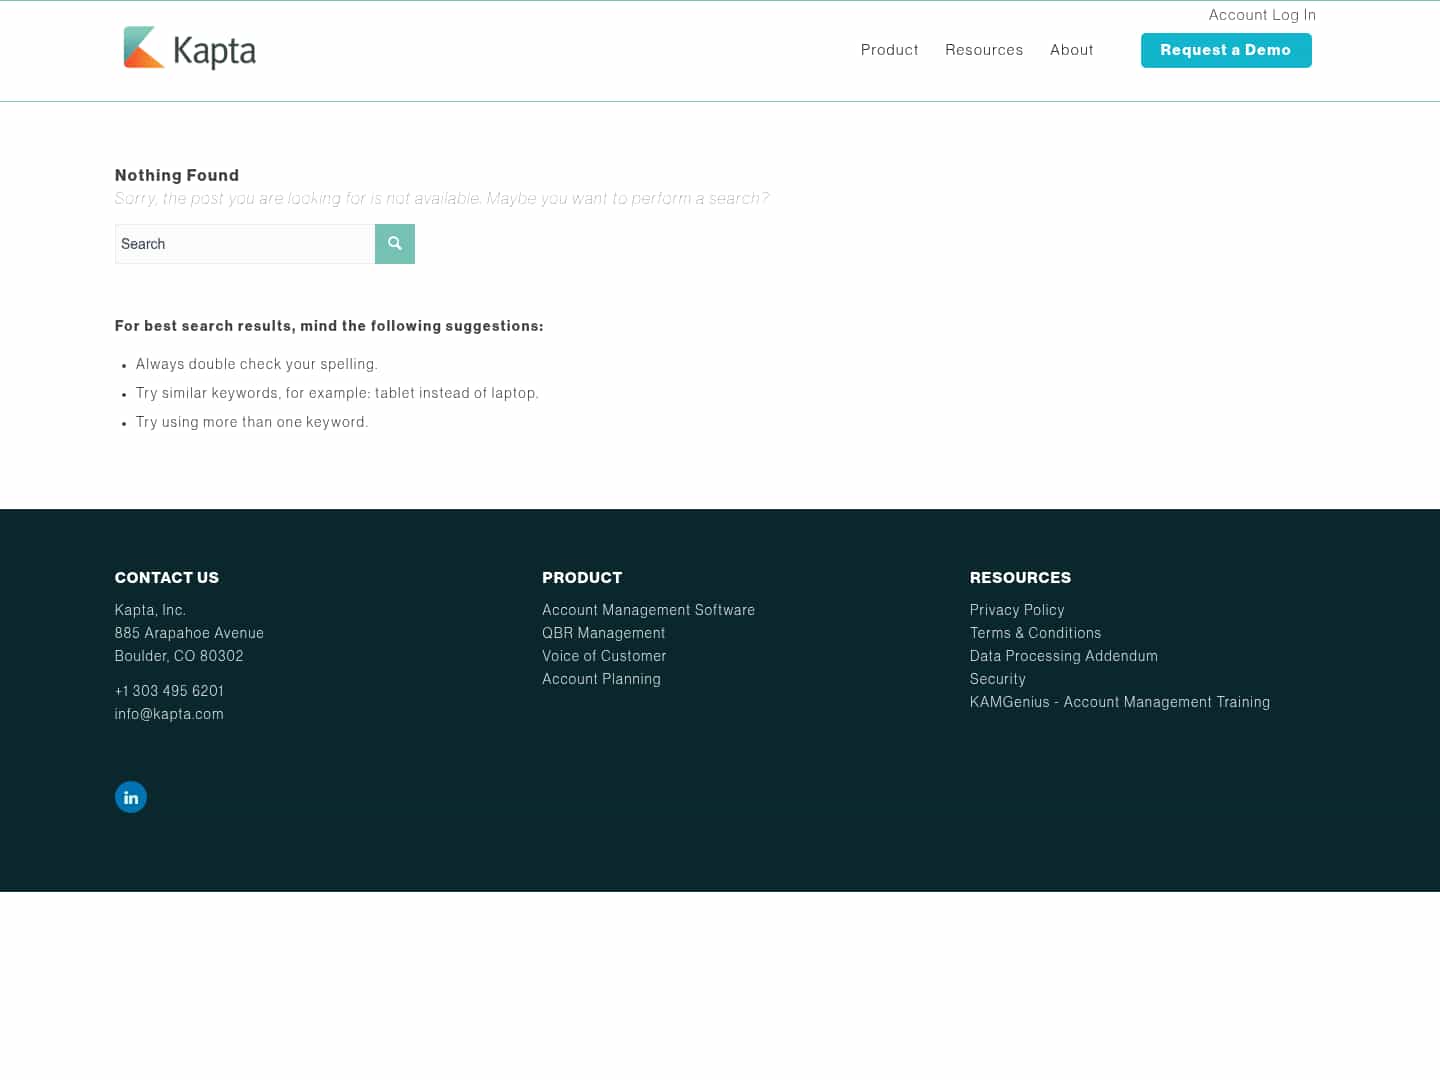Image resolution: width=1440 pixels, height=1080 pixels.
Task: Open the Voice of Customer link
Action: (x=603, y=656)
